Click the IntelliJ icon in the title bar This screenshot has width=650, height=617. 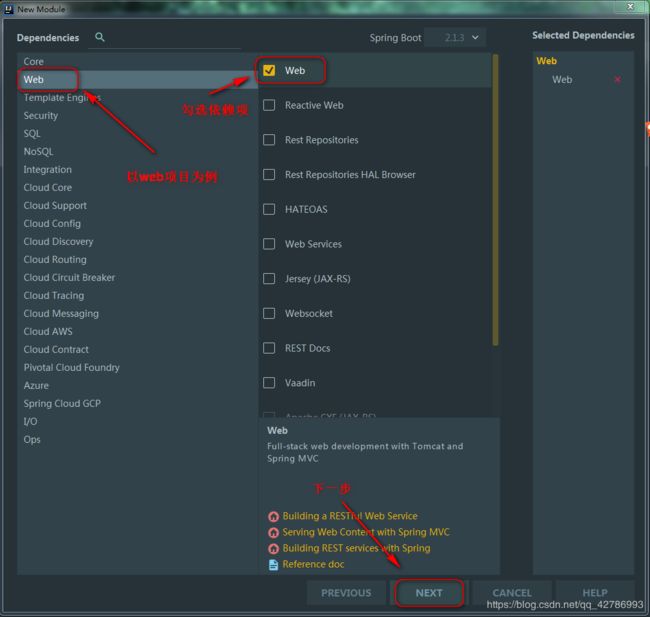click(9, 9)
